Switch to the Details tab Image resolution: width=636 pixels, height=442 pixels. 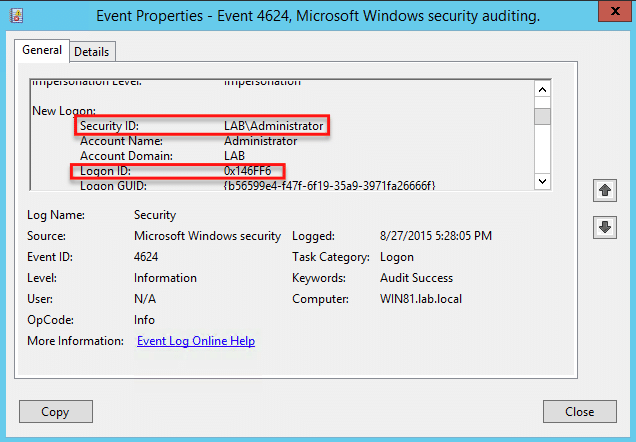[92, 52]
